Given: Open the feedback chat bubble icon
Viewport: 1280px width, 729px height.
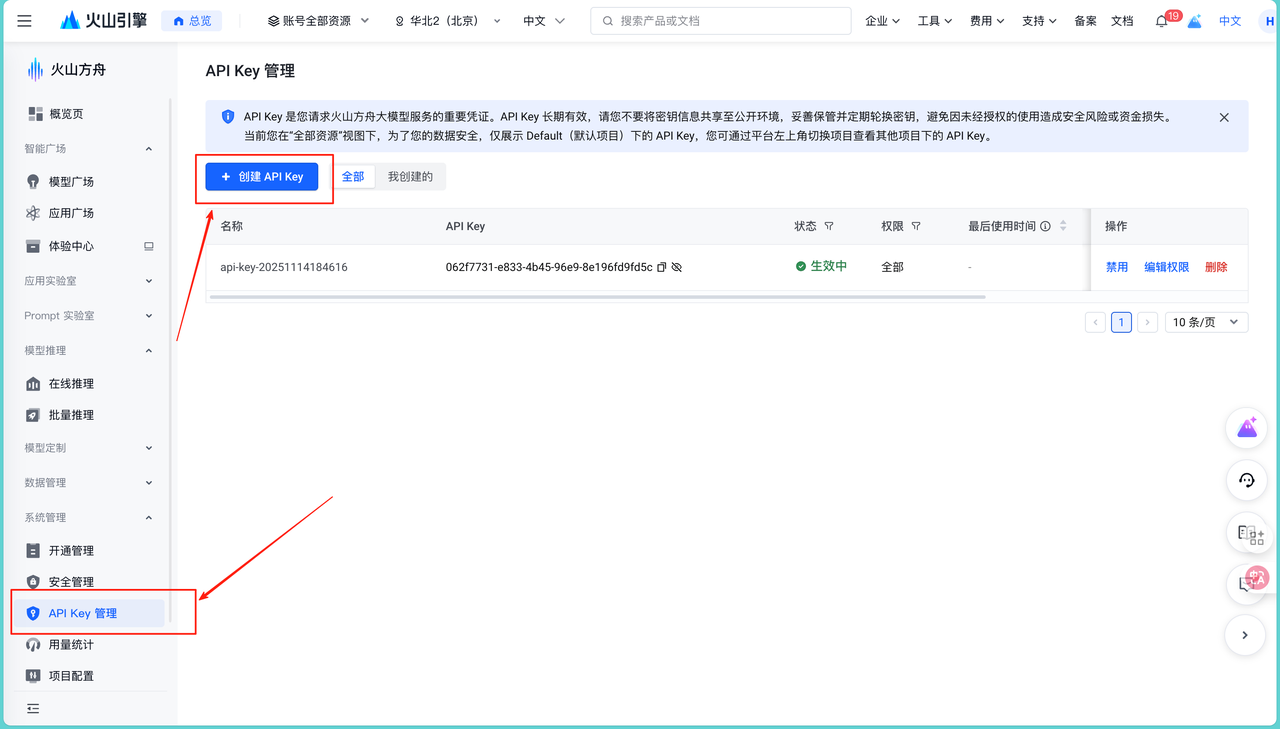Looking at the screenshot, I should (1245, 584).
